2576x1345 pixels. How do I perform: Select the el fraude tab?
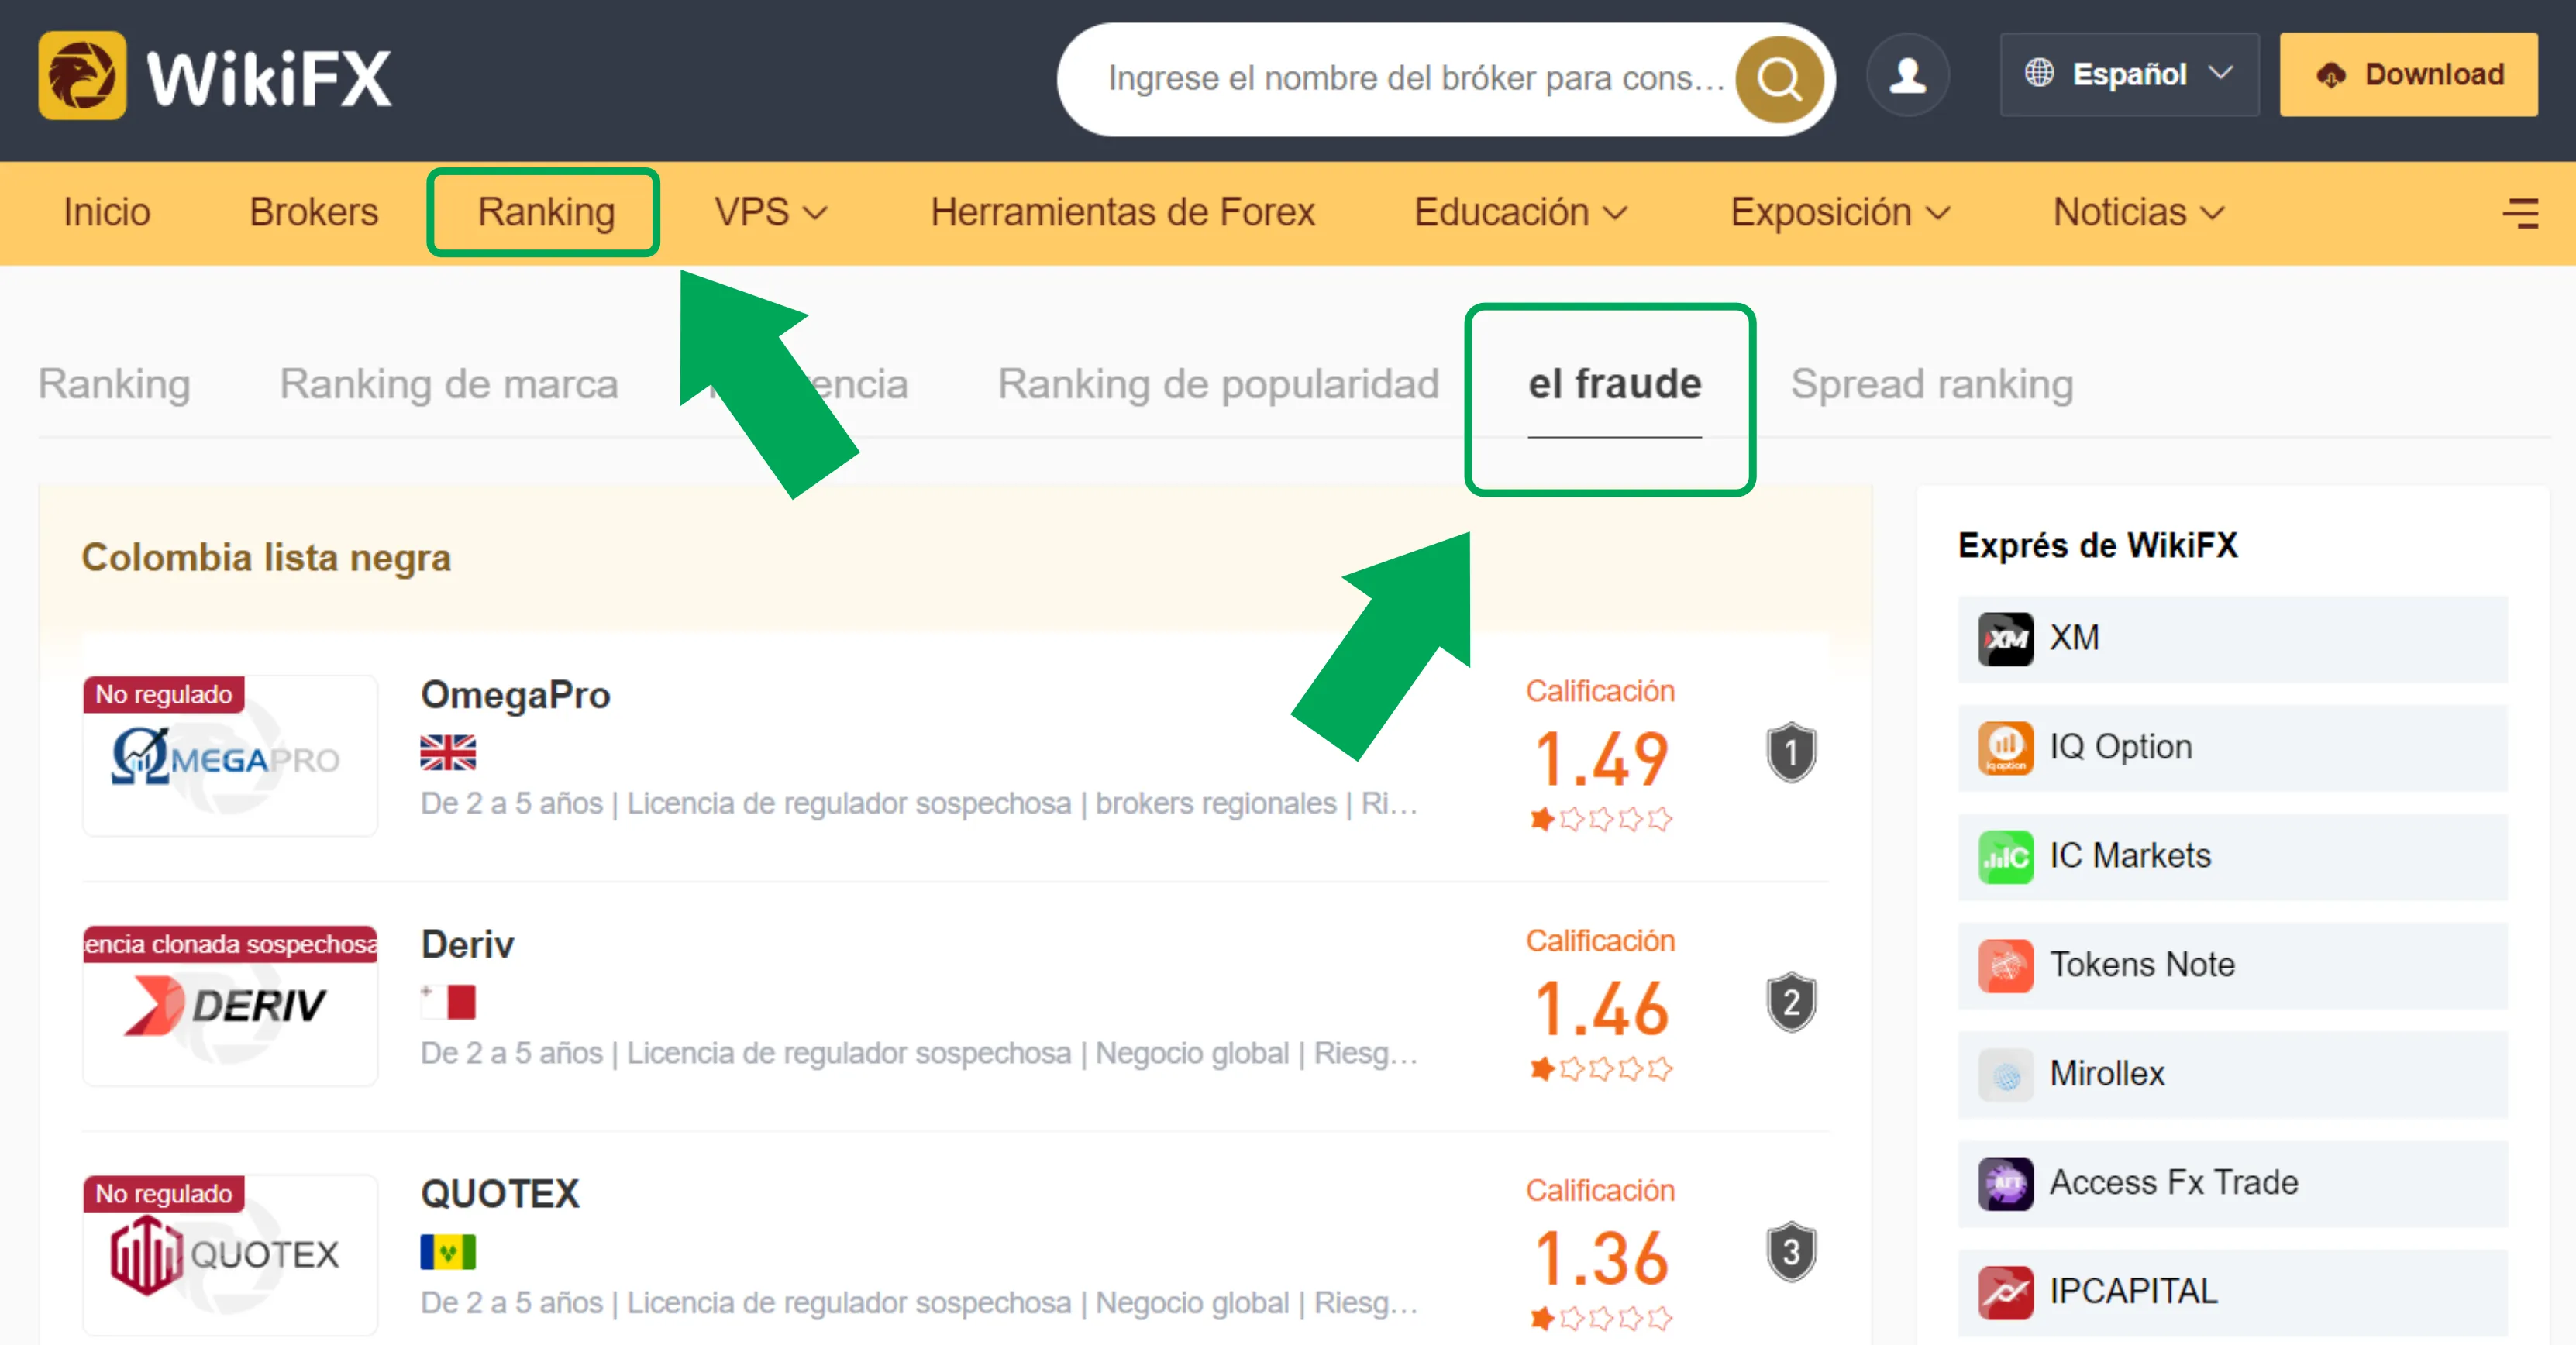pos(1614,384)
